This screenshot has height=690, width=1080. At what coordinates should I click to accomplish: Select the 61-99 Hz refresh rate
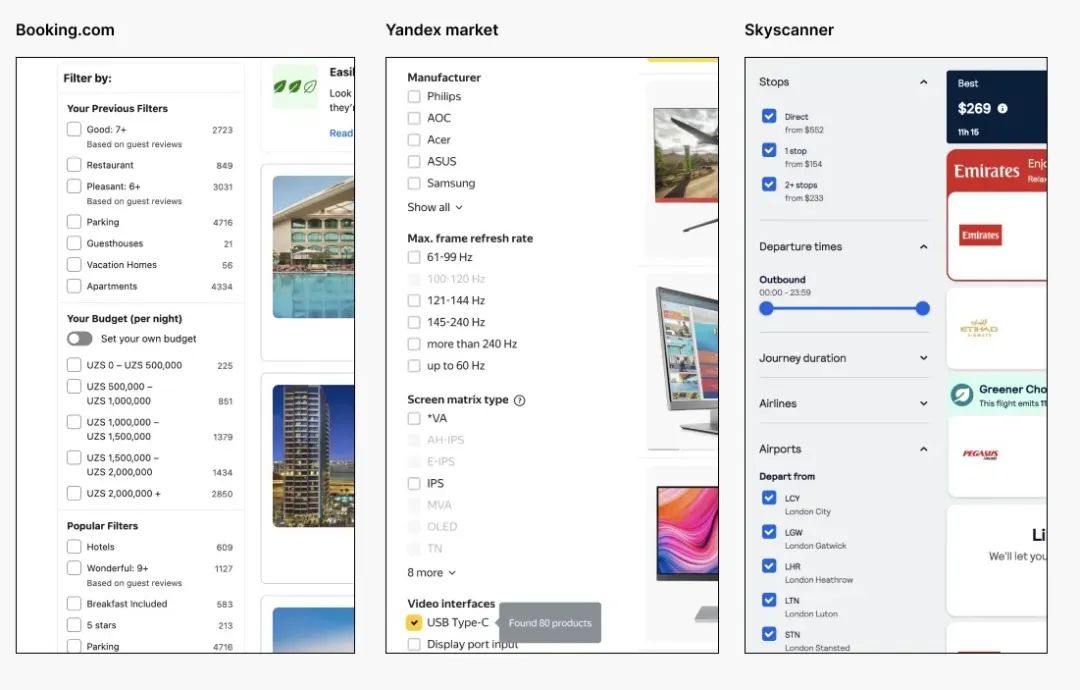(414, 258)
